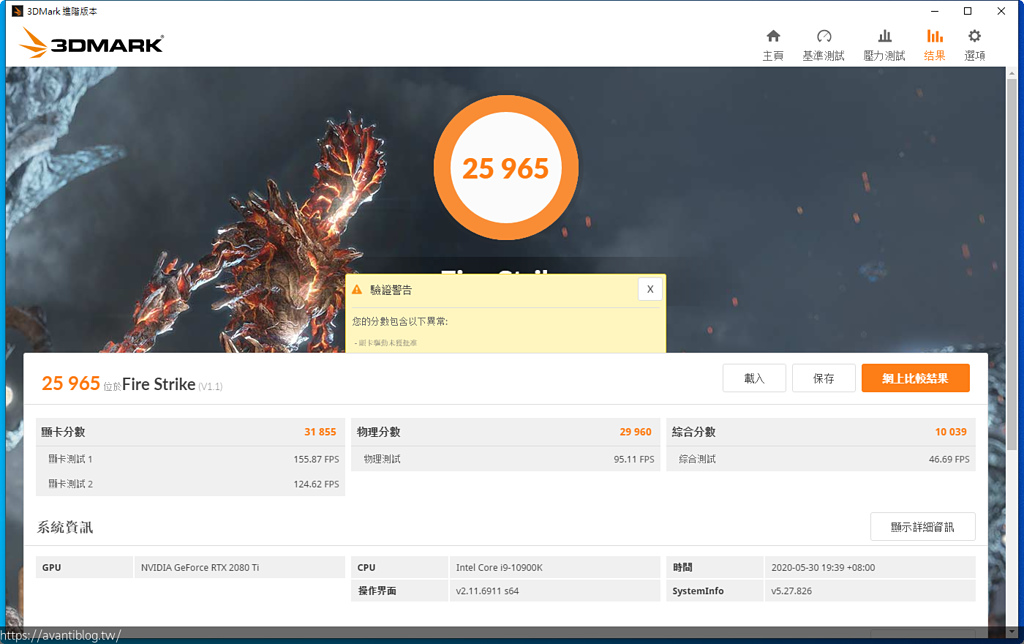Click the warning triangle icon
The height and width of the screenshot is (644, 1024).
[x=357, y=289]
